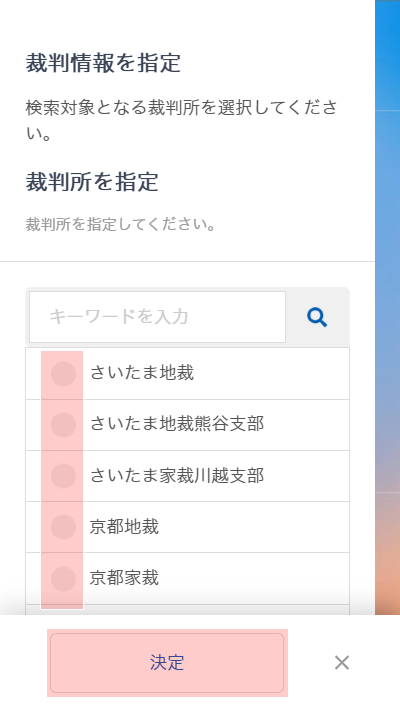Click the 京都家裁 row label
This screenshot has width=400, height=710.
click(x=124, y=578)
